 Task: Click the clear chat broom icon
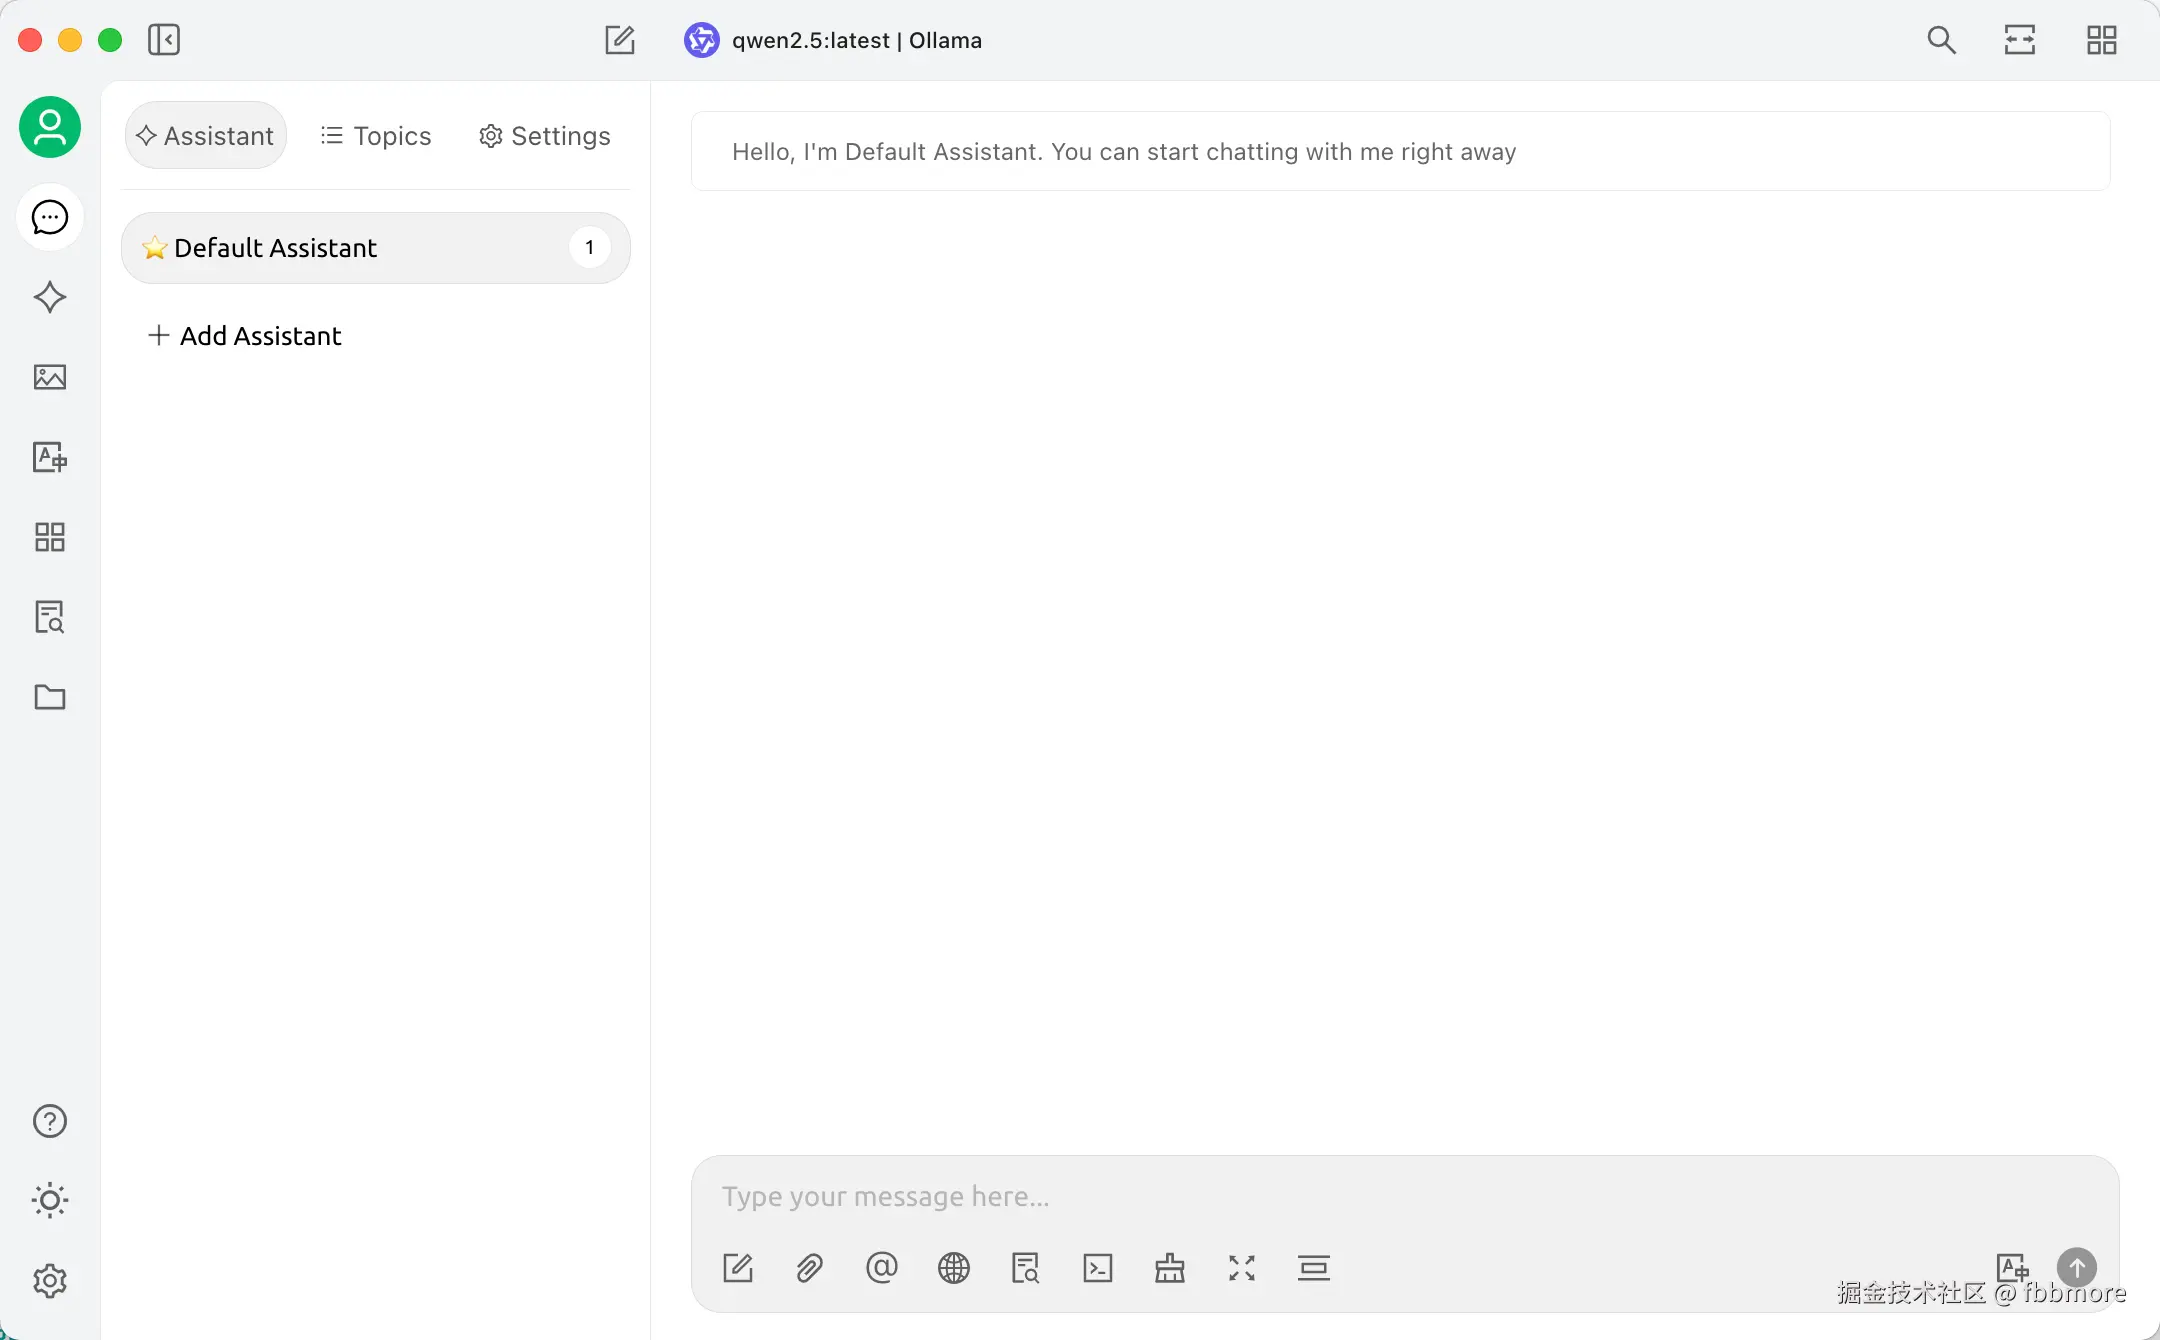[x=1170, y=1268]
